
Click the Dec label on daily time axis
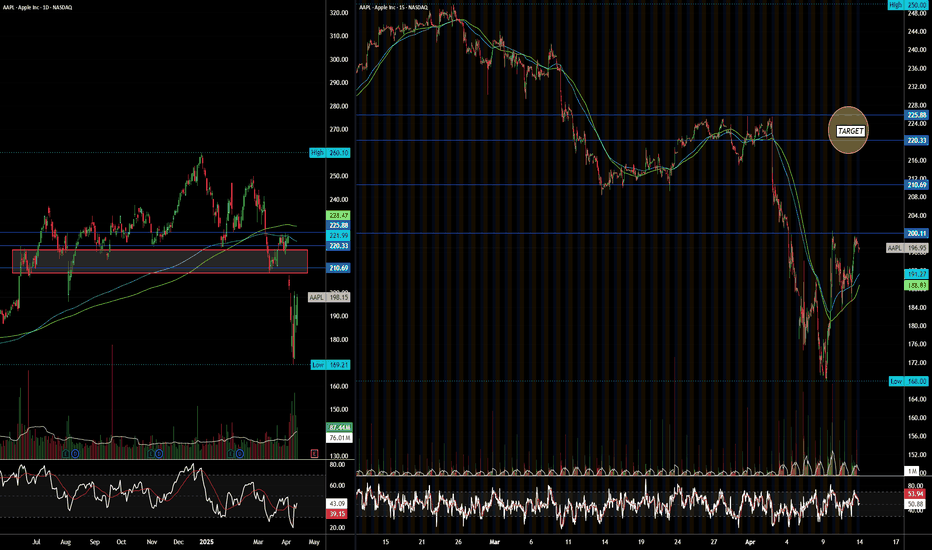[178, 542]
